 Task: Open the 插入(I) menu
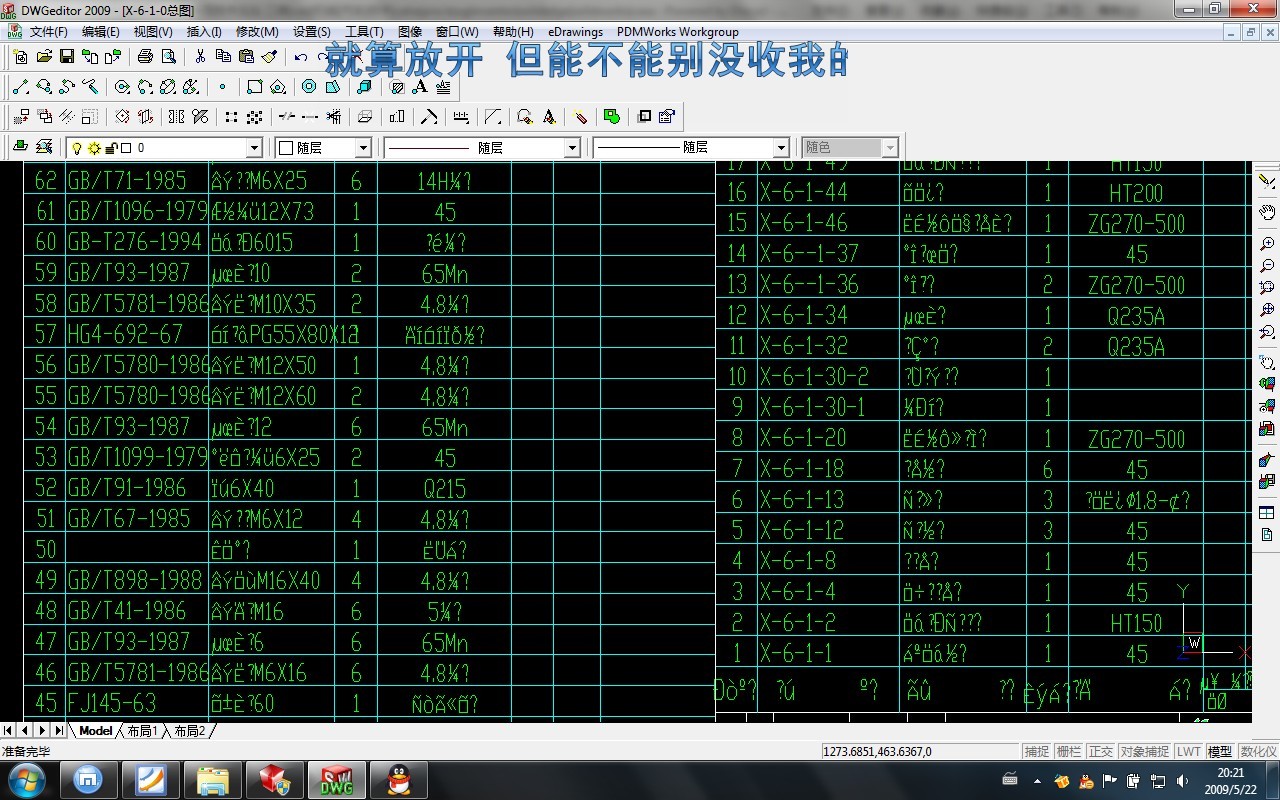(204, 32)
